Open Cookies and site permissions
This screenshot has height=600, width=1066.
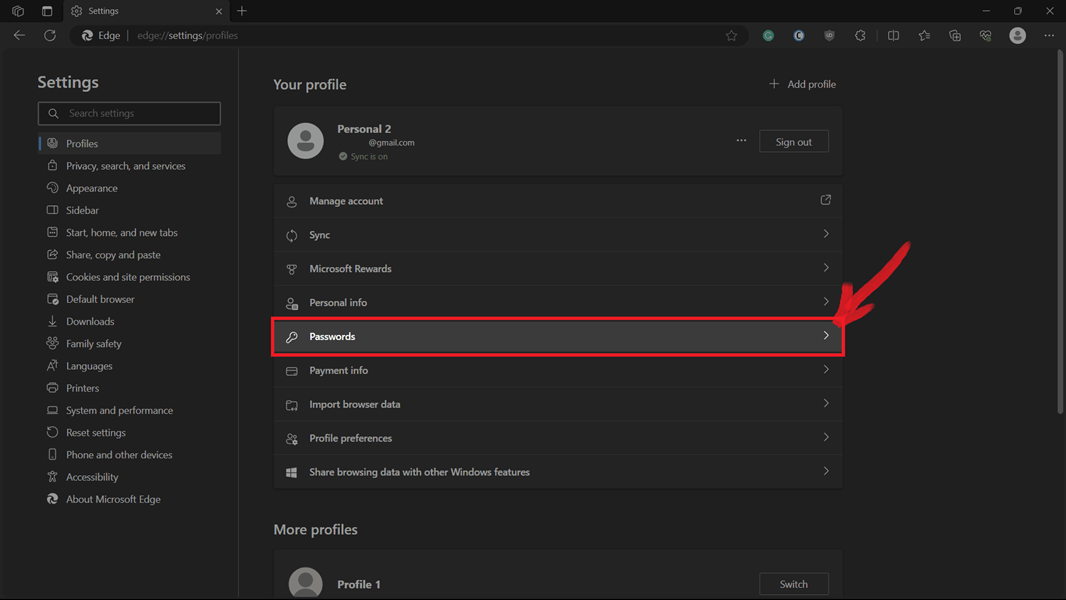pyautogui.click(x=129, y=277)
